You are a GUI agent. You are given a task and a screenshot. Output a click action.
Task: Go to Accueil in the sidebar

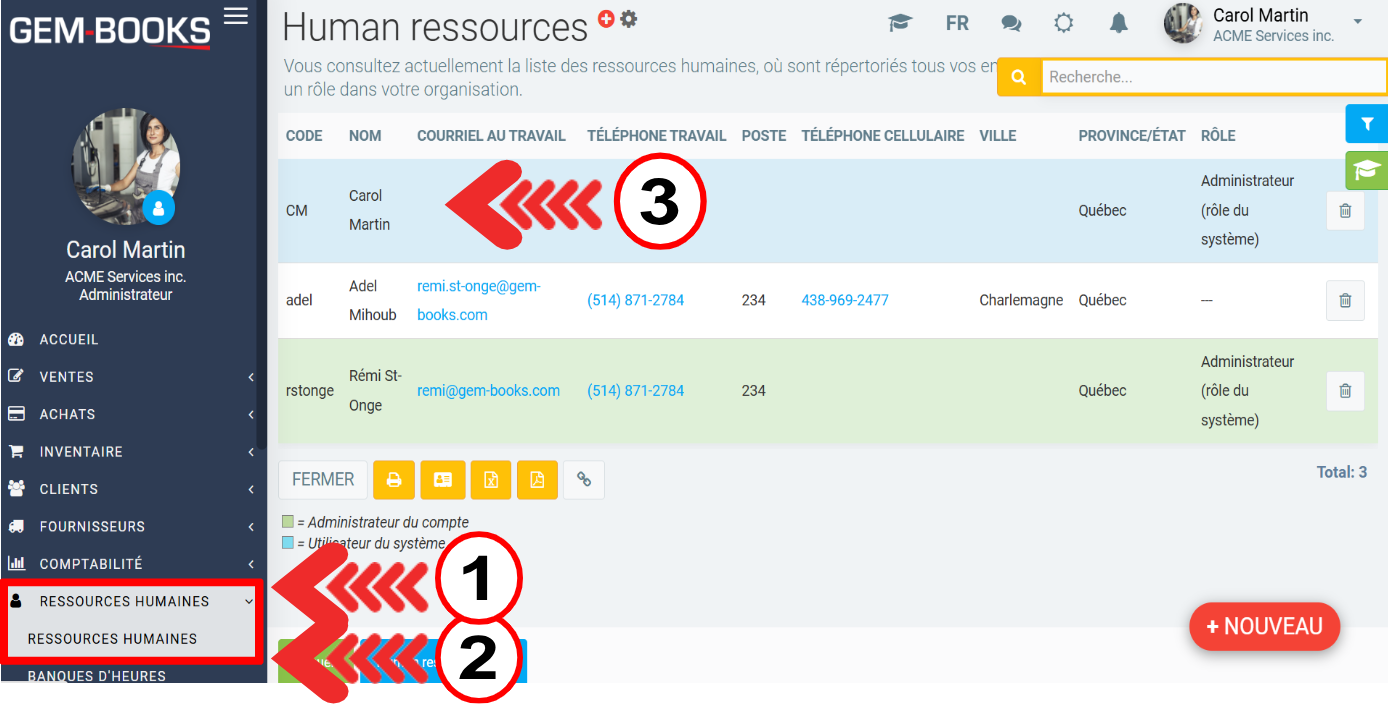(x=69, y=340)
